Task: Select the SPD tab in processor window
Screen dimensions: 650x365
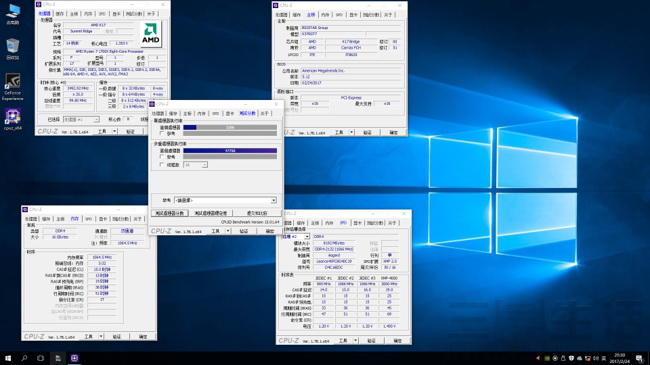Action: (102, 14)
